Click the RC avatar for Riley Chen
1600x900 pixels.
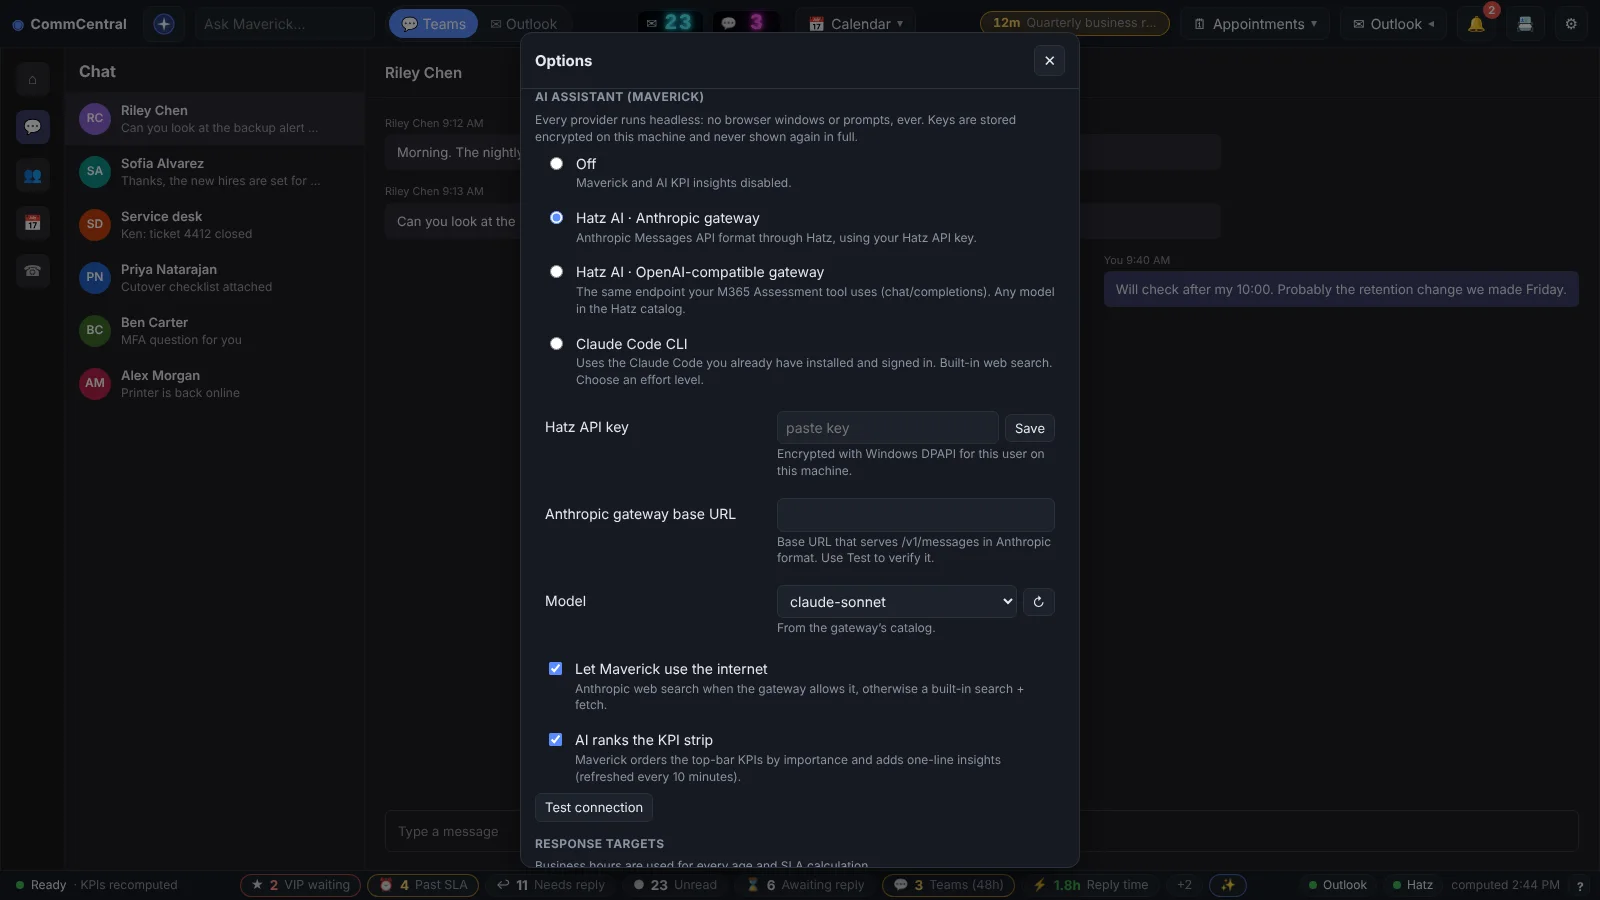[x=95, y=118]
